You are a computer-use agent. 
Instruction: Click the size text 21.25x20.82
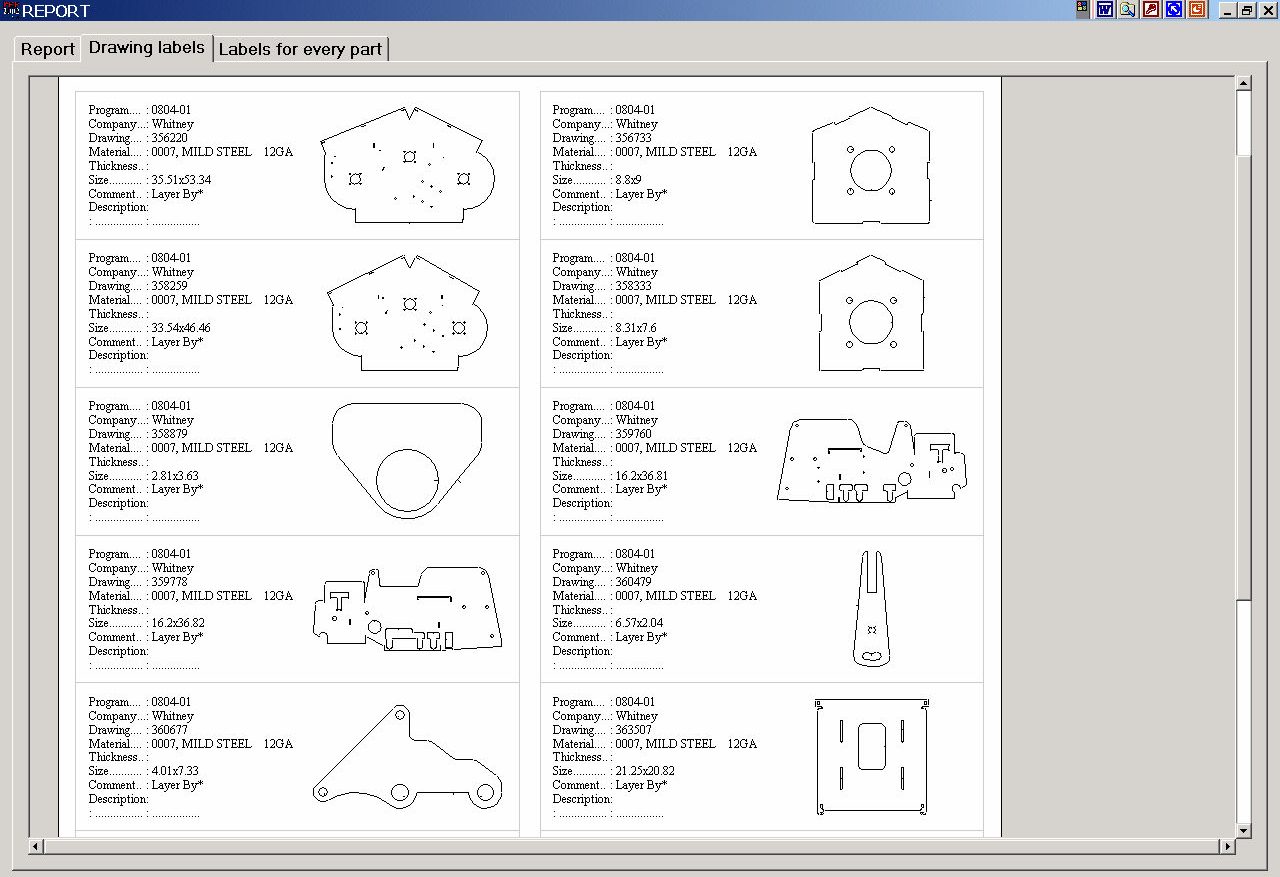point(645,771)
